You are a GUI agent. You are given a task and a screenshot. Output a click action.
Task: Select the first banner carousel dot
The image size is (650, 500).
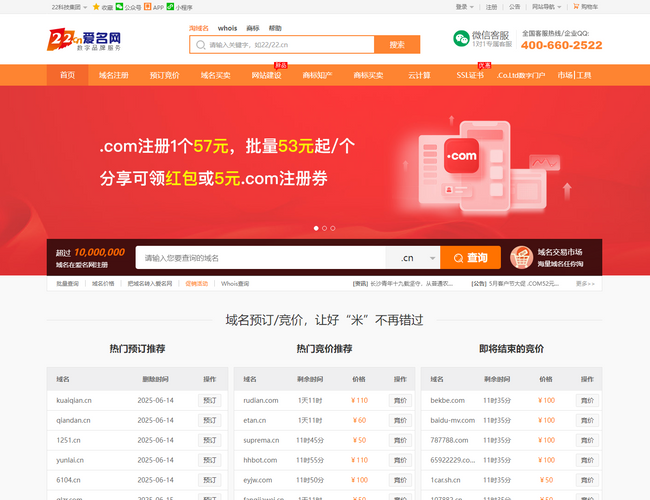[316, 228]
